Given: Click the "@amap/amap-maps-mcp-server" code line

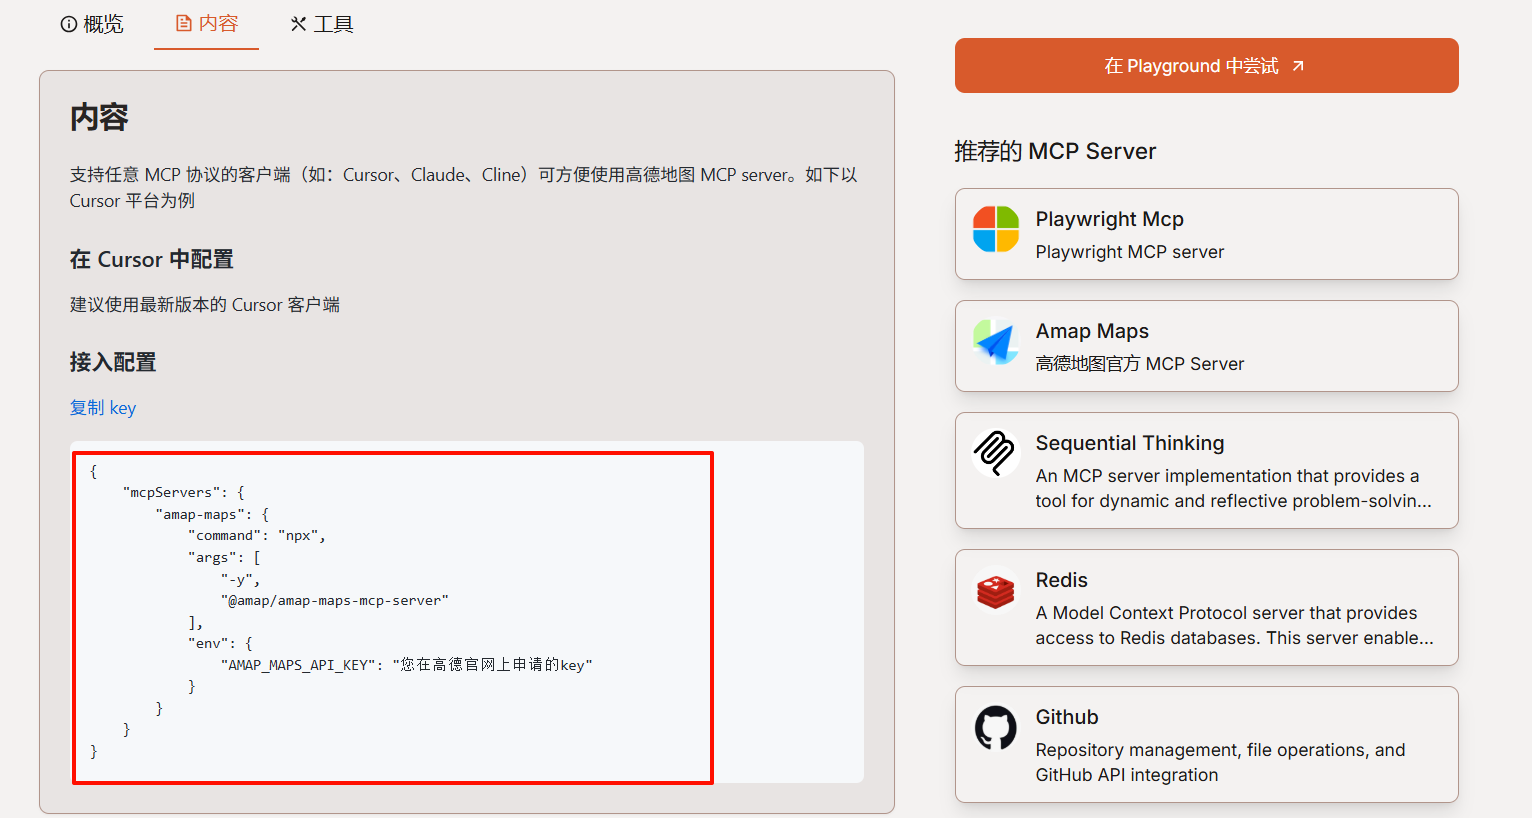Looking at the screenshot, I should tap(335, 601).
